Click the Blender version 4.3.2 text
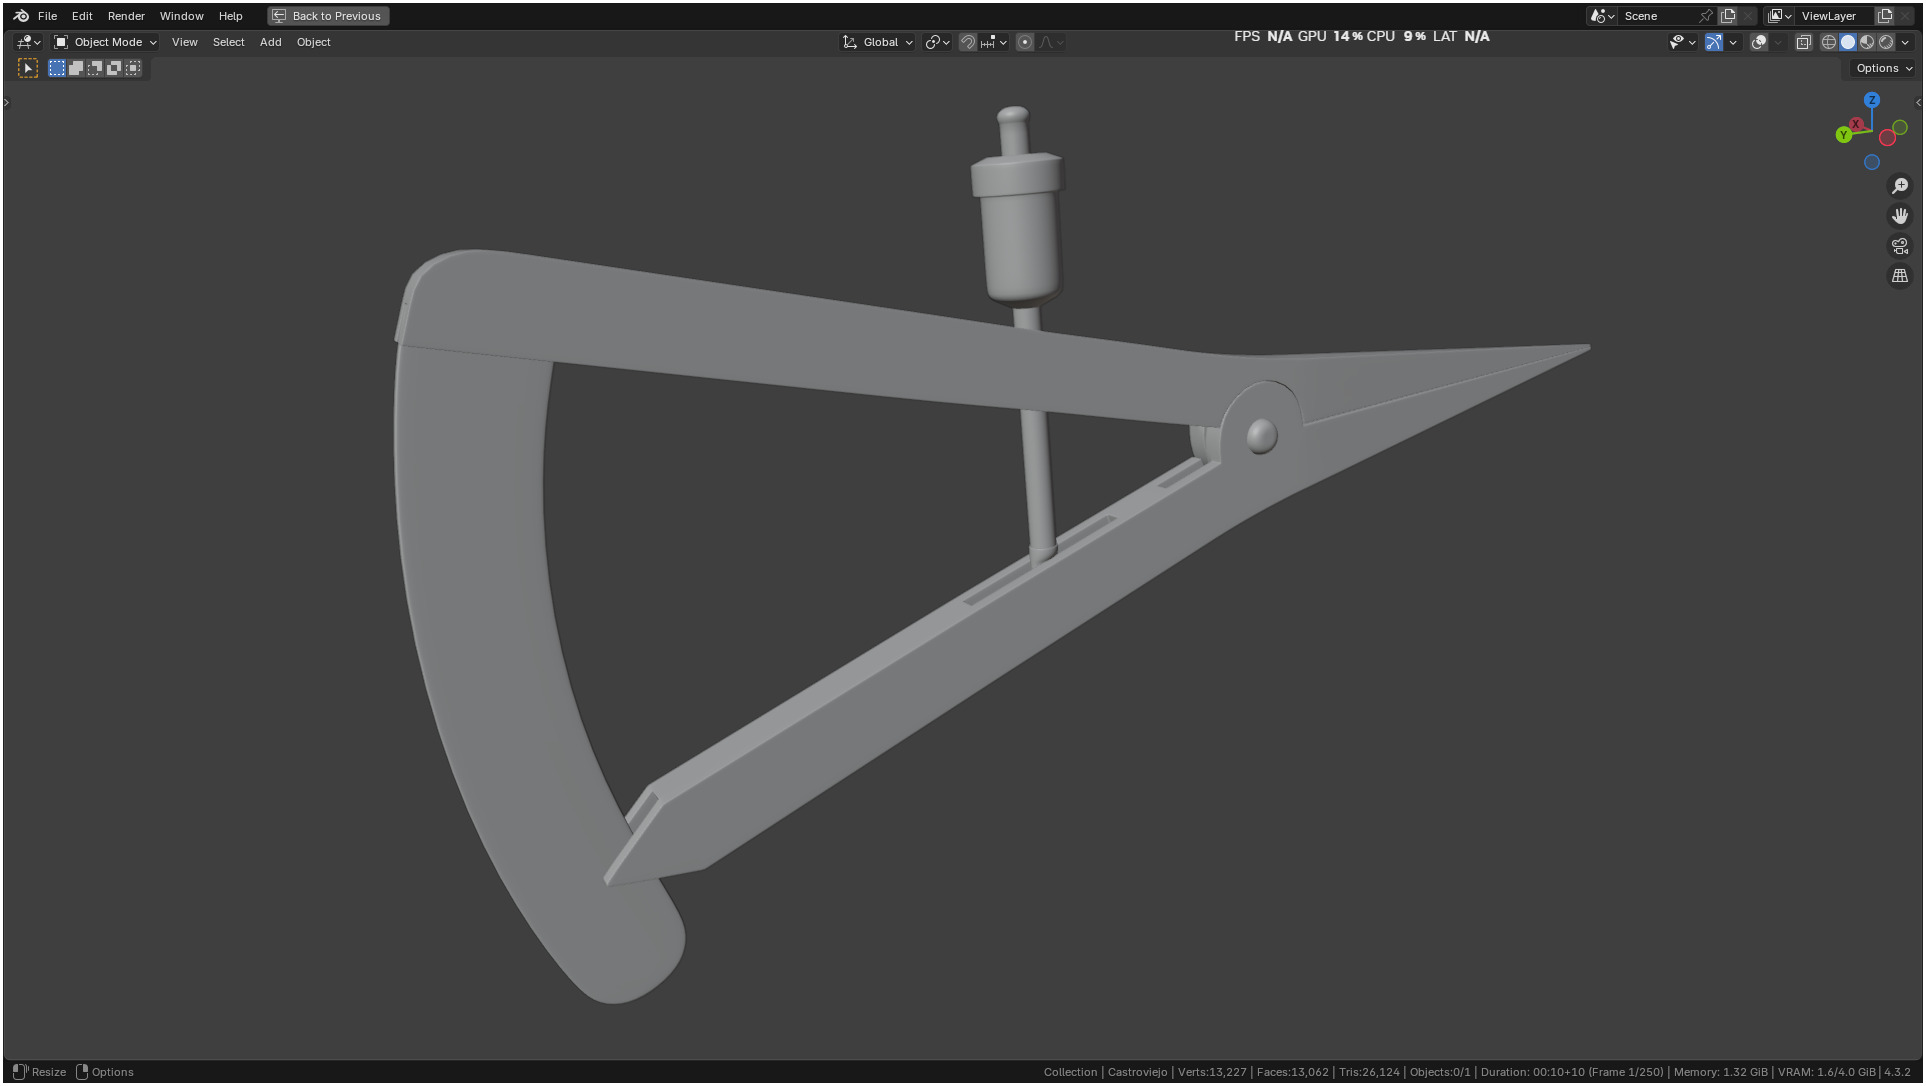 point(1897,1072)
